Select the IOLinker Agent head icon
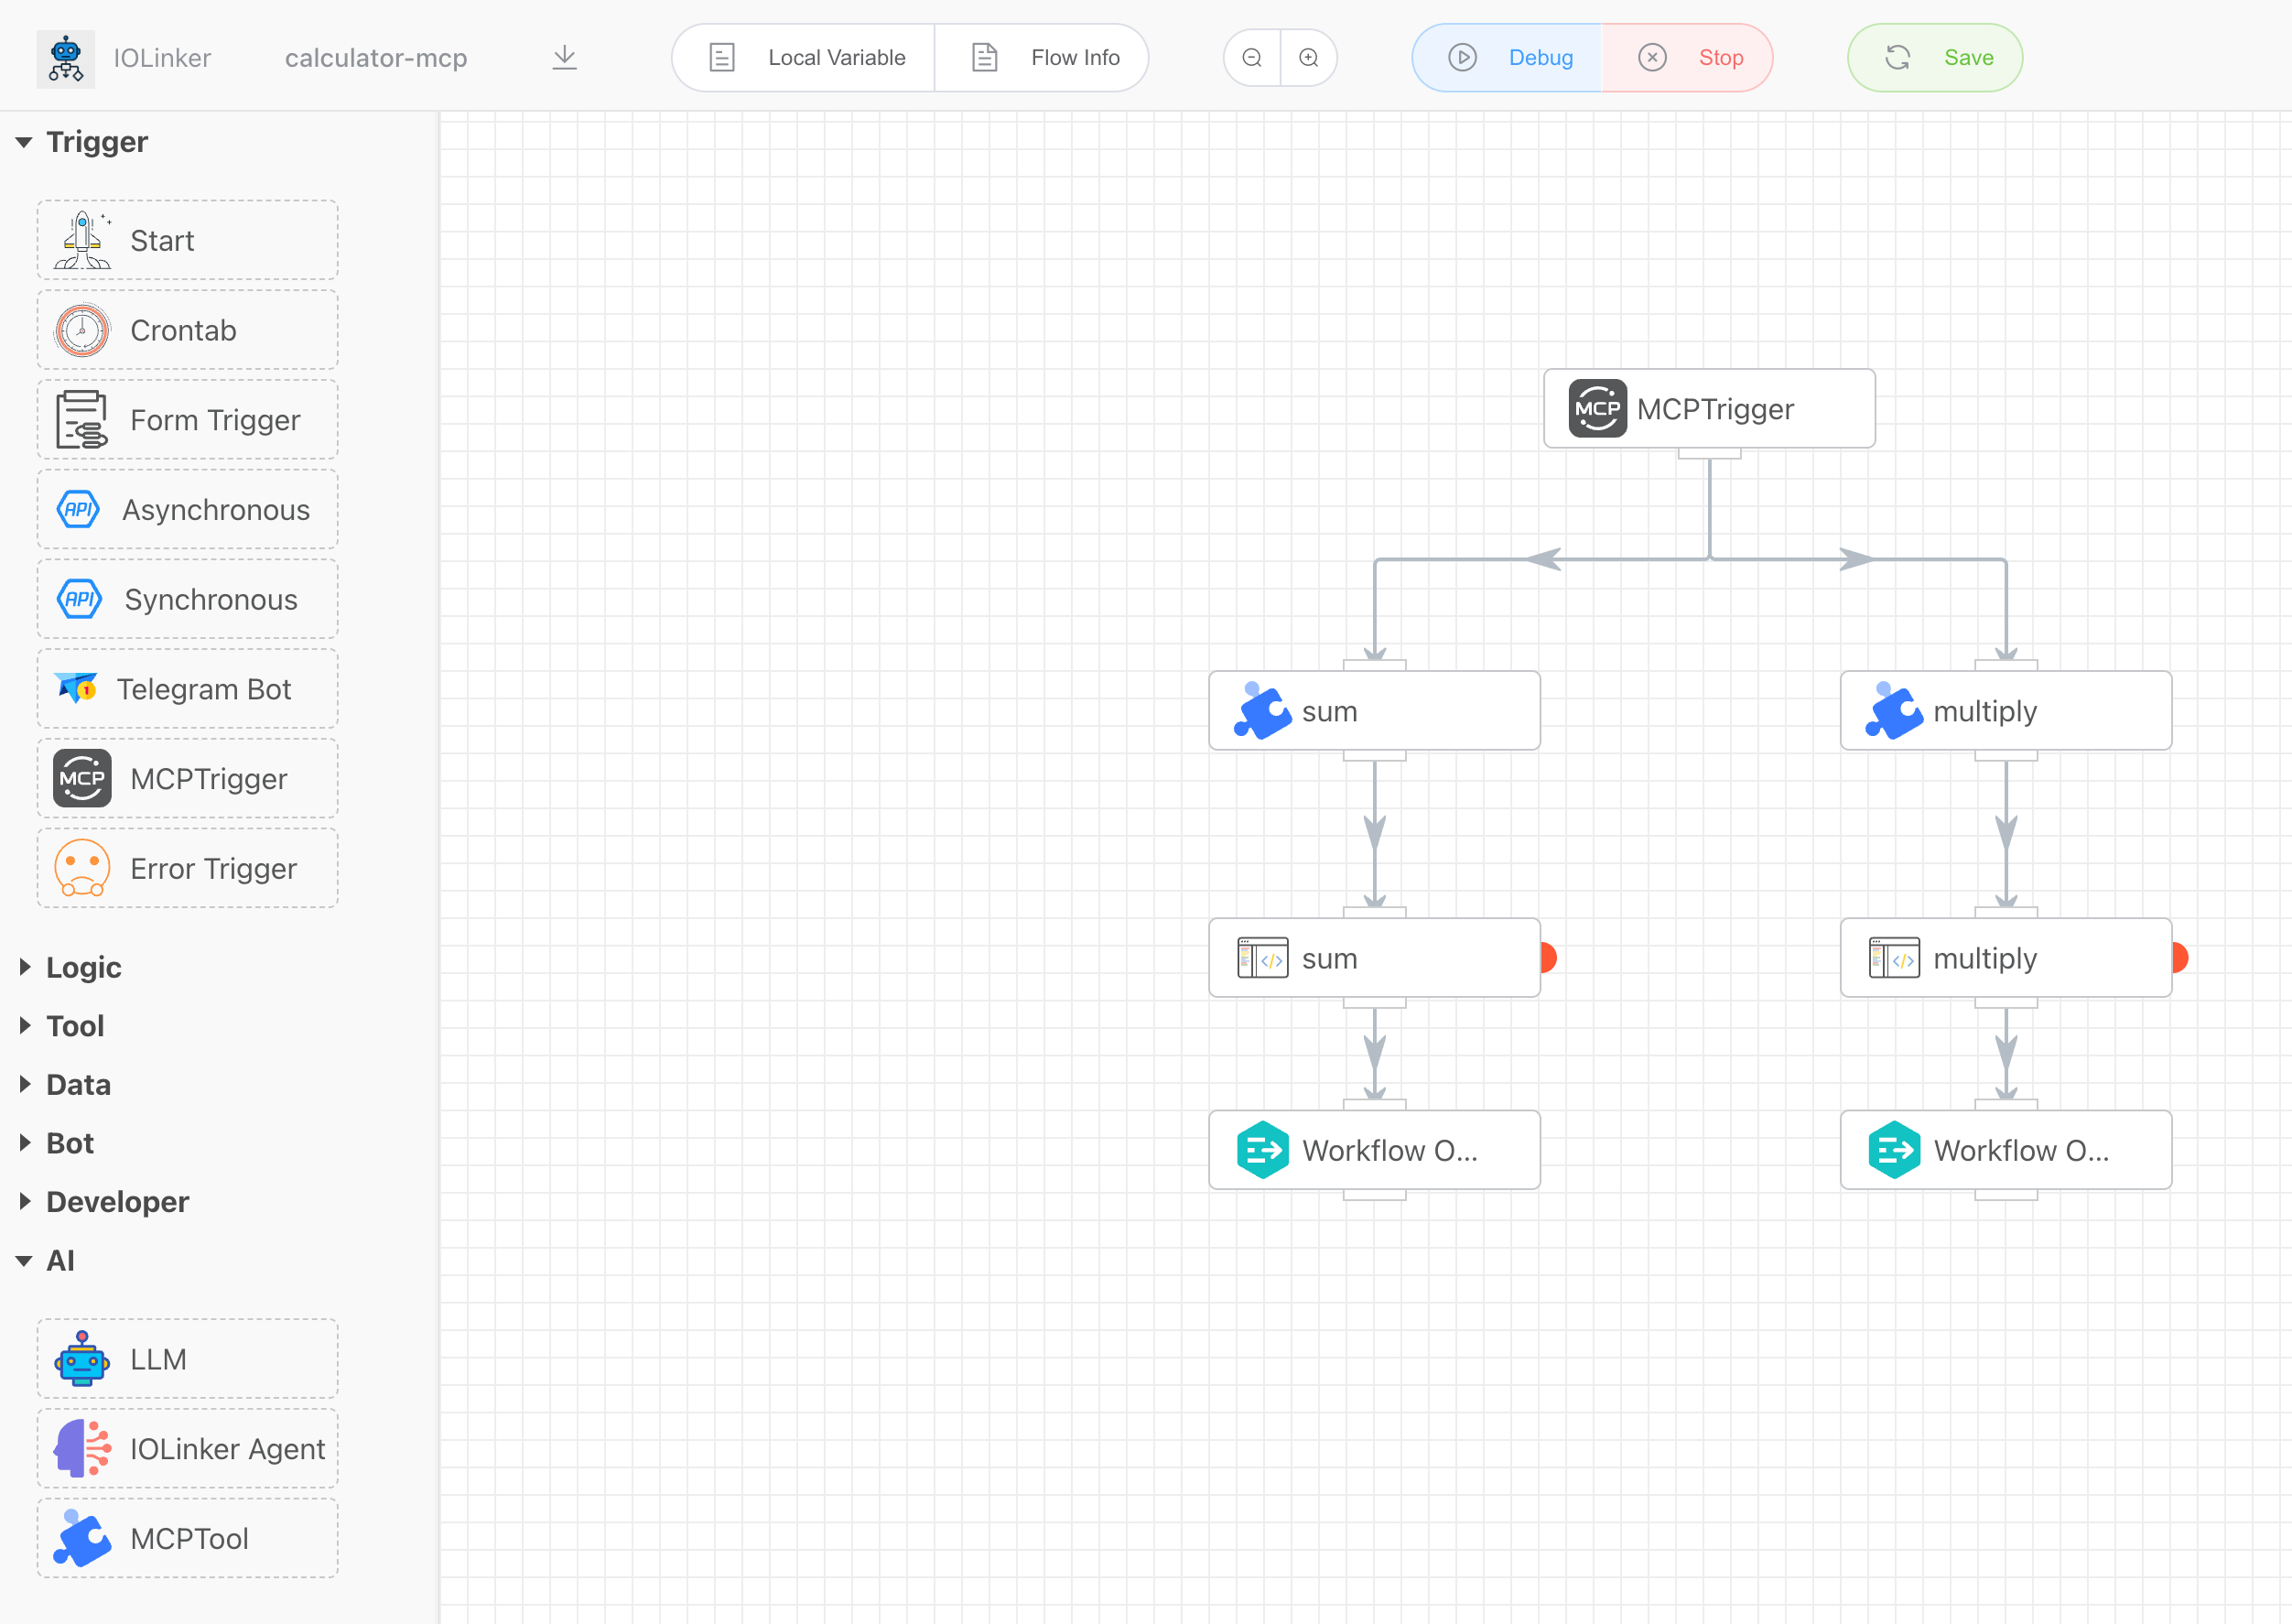 click(82, 1448)
